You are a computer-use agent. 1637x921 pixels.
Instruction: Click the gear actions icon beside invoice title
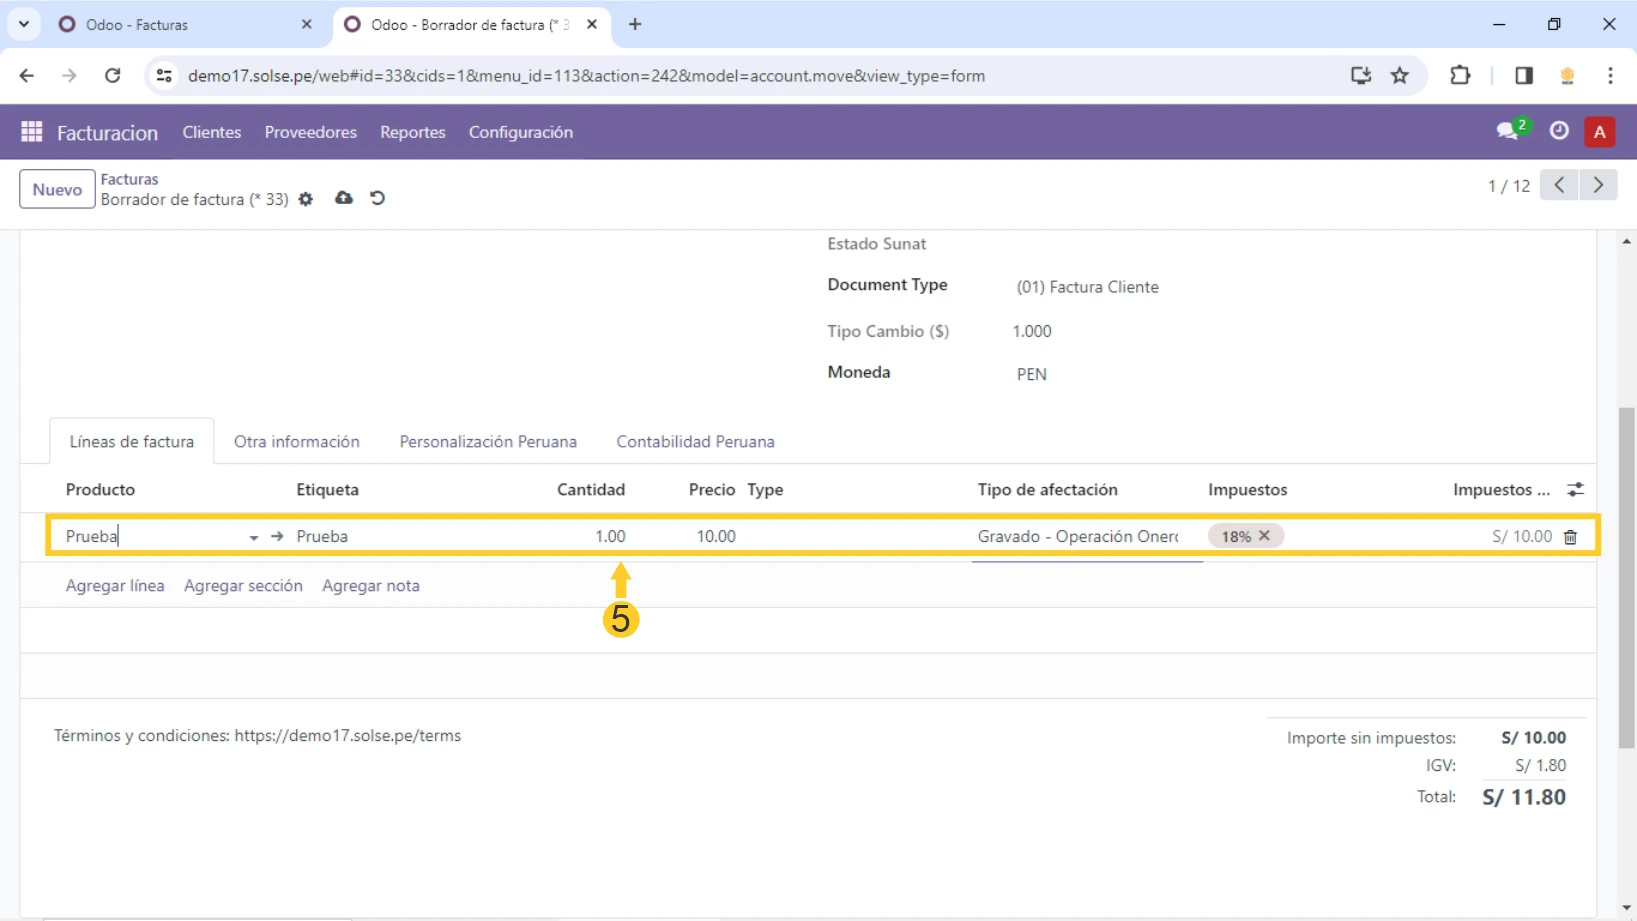[306, 199]
